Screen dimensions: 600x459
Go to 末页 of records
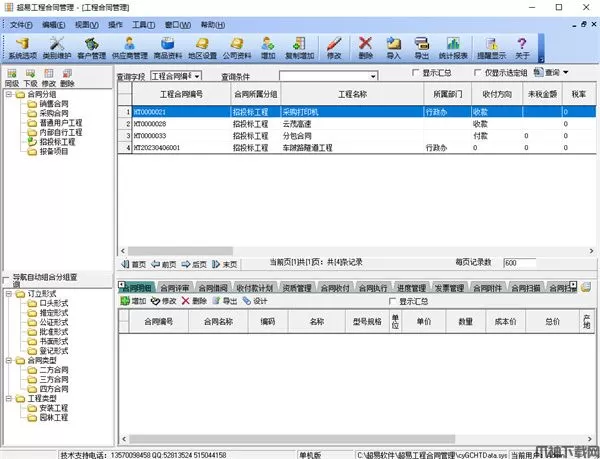(225, 264)
